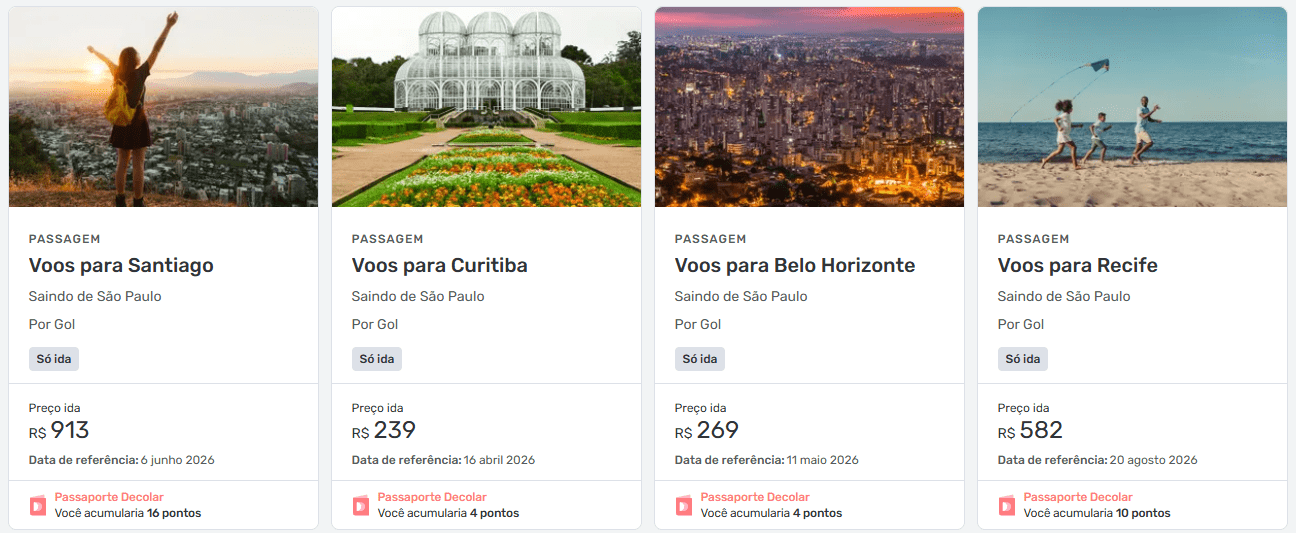1296x533 pixels.
Task: Click the R$ 582 Recife price
Action: coord(1030,431)
